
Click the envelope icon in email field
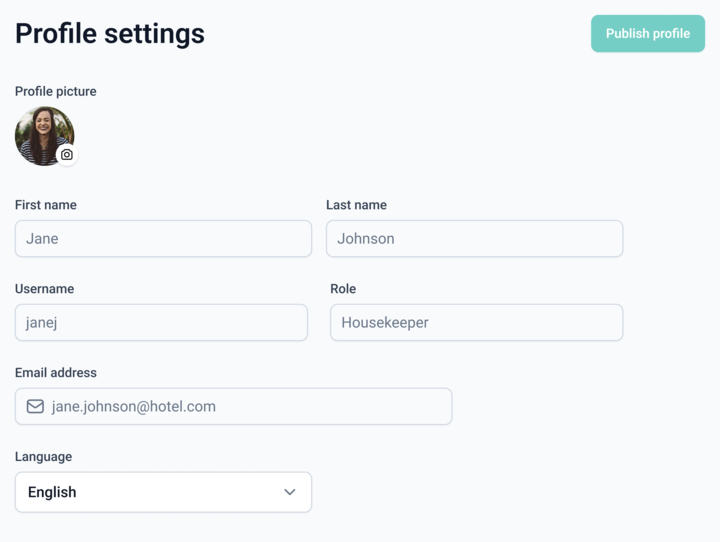(x=35, y=407)
